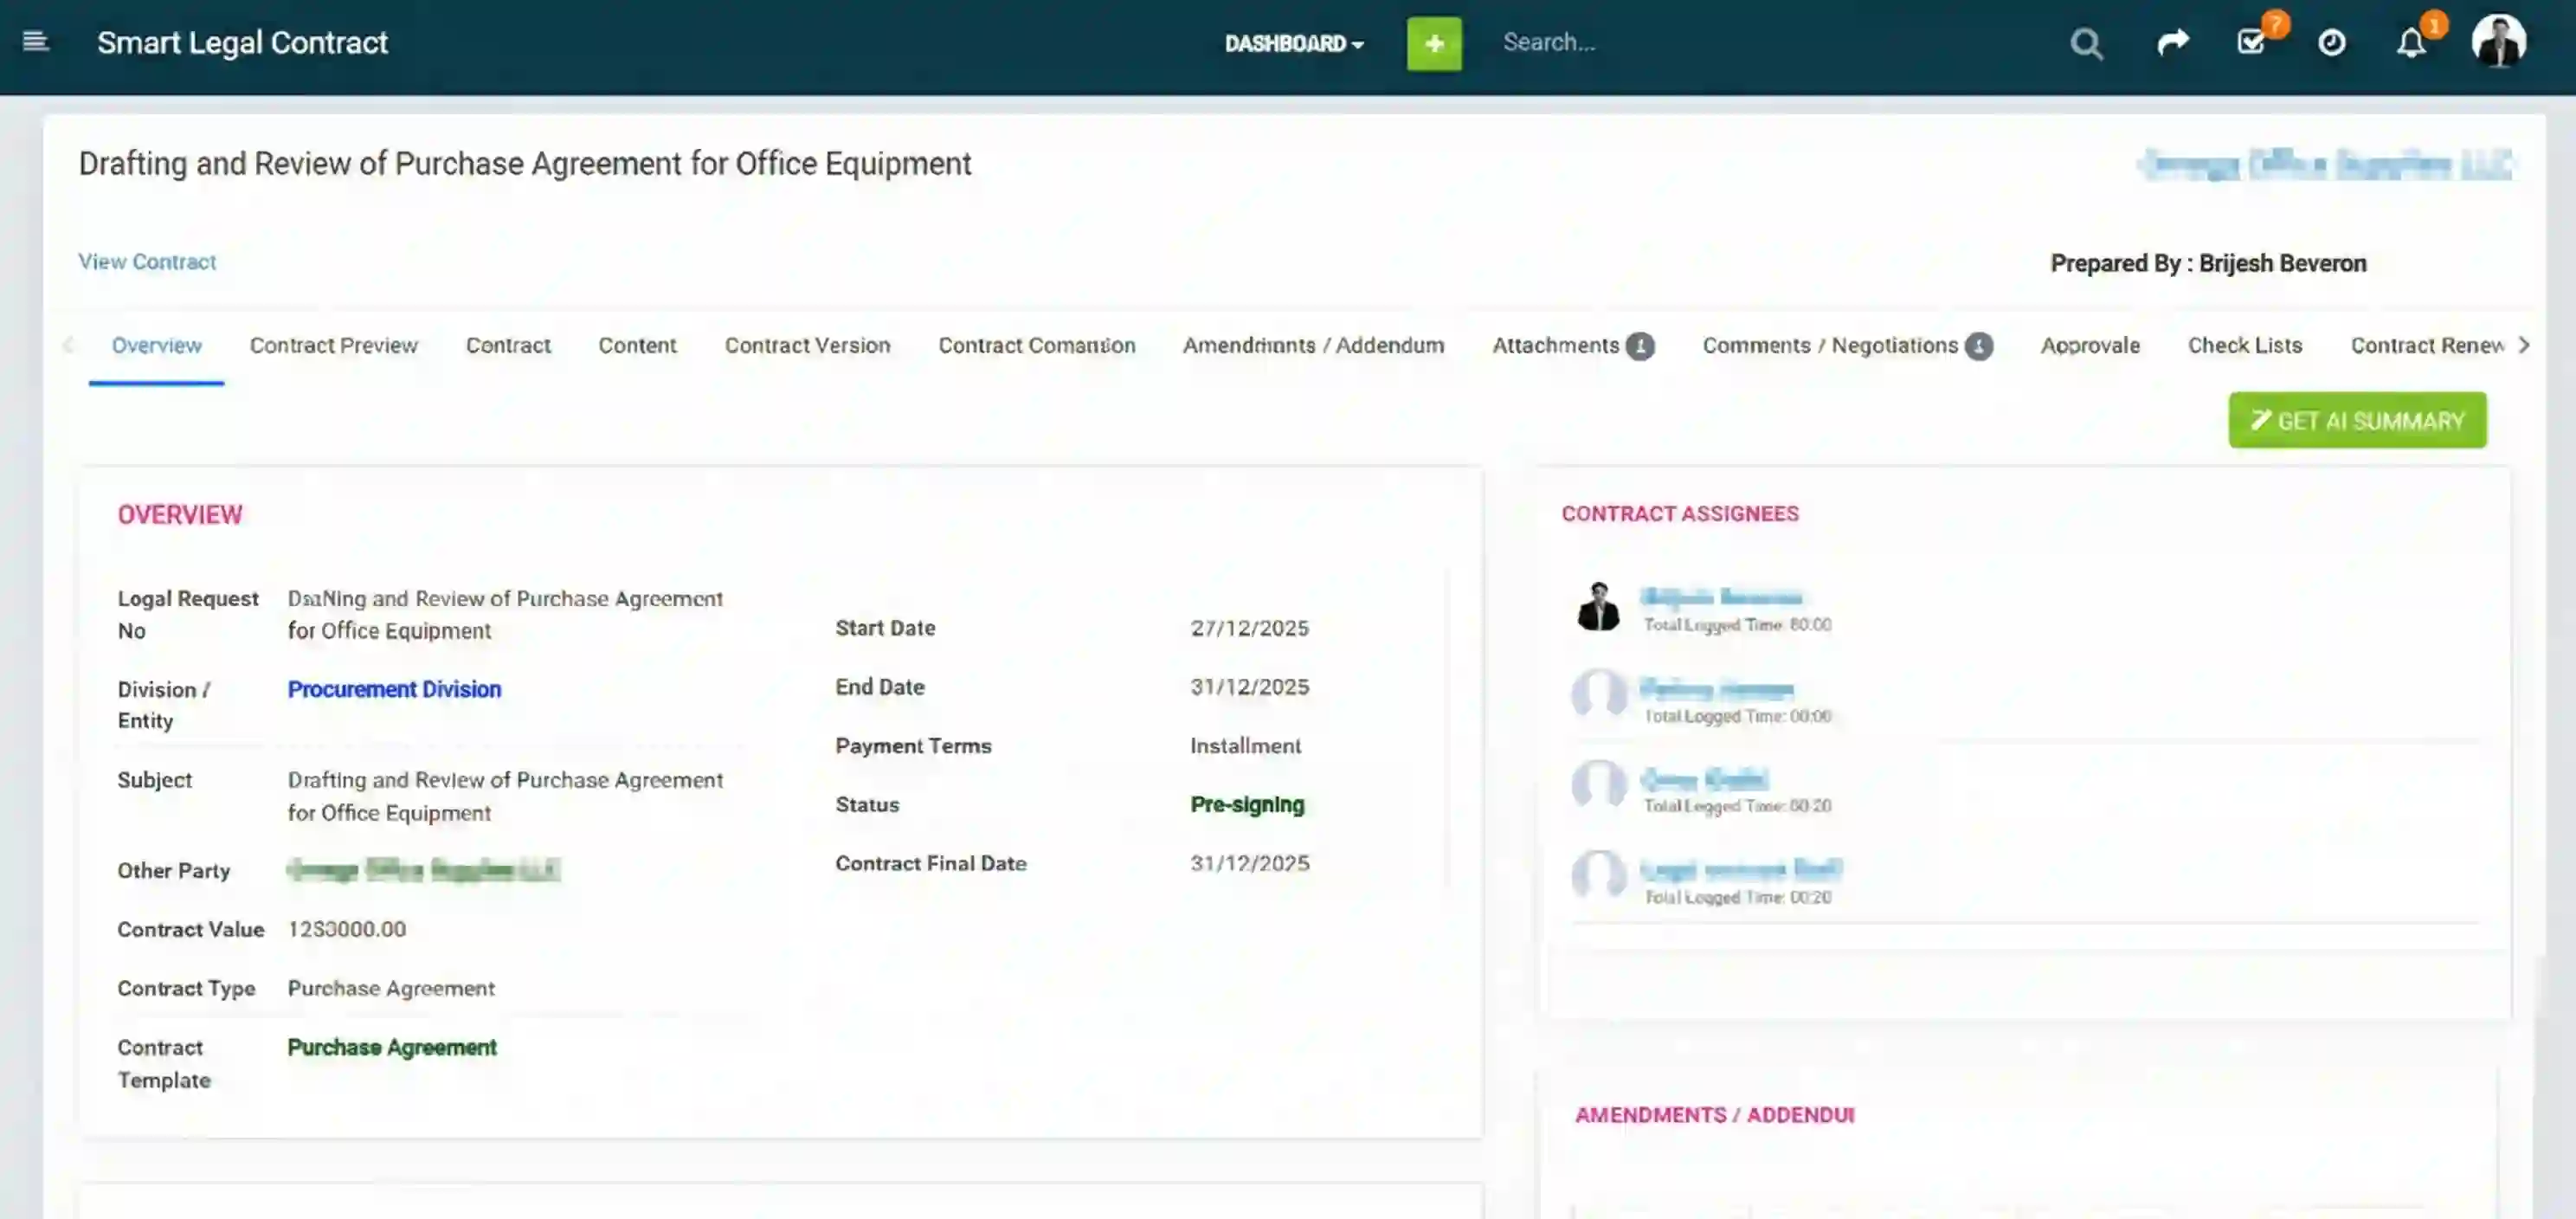Screen dimensions: 2576x1219
Task: Click the GET AI SUMMARY button
Action: [2357, 420]
